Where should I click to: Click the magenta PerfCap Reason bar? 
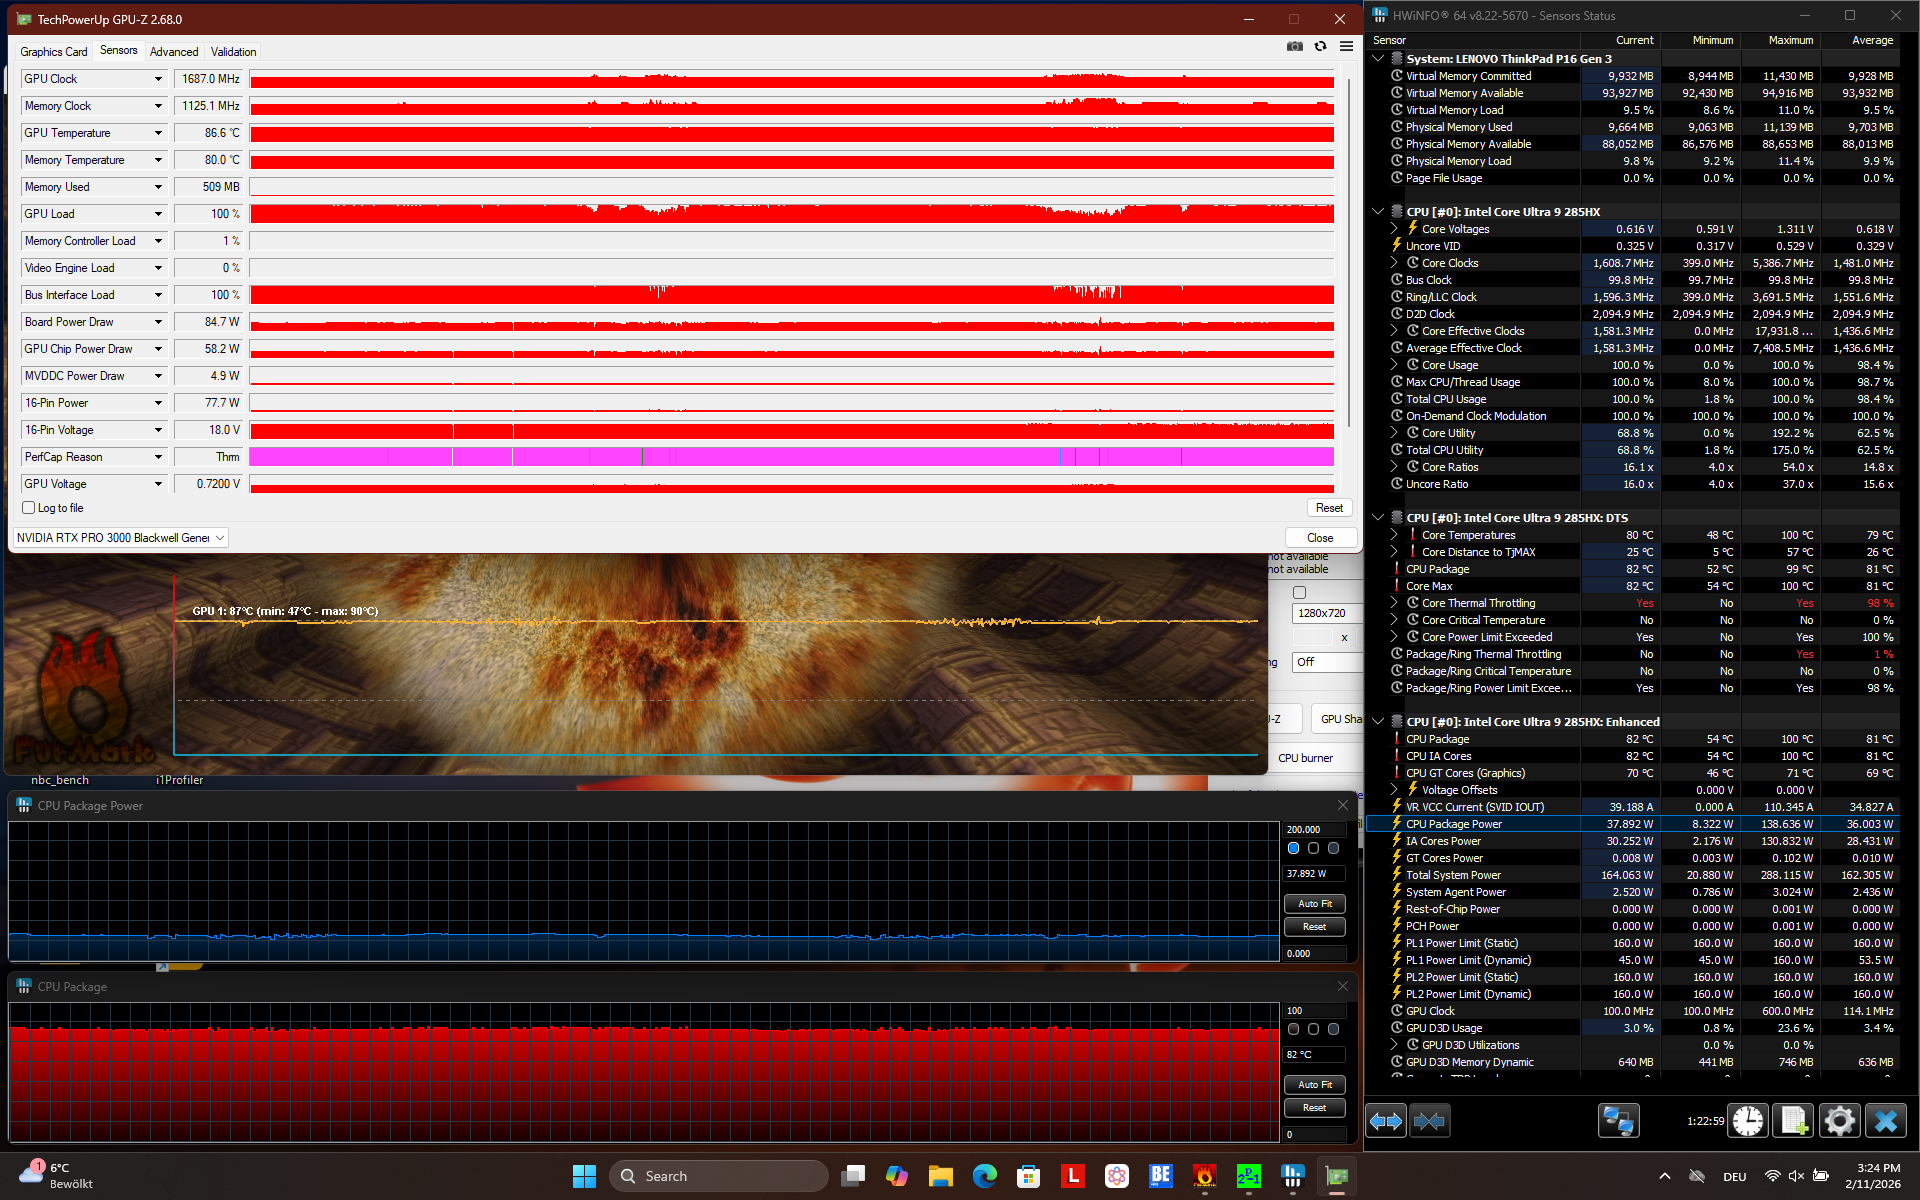(790, 457)
